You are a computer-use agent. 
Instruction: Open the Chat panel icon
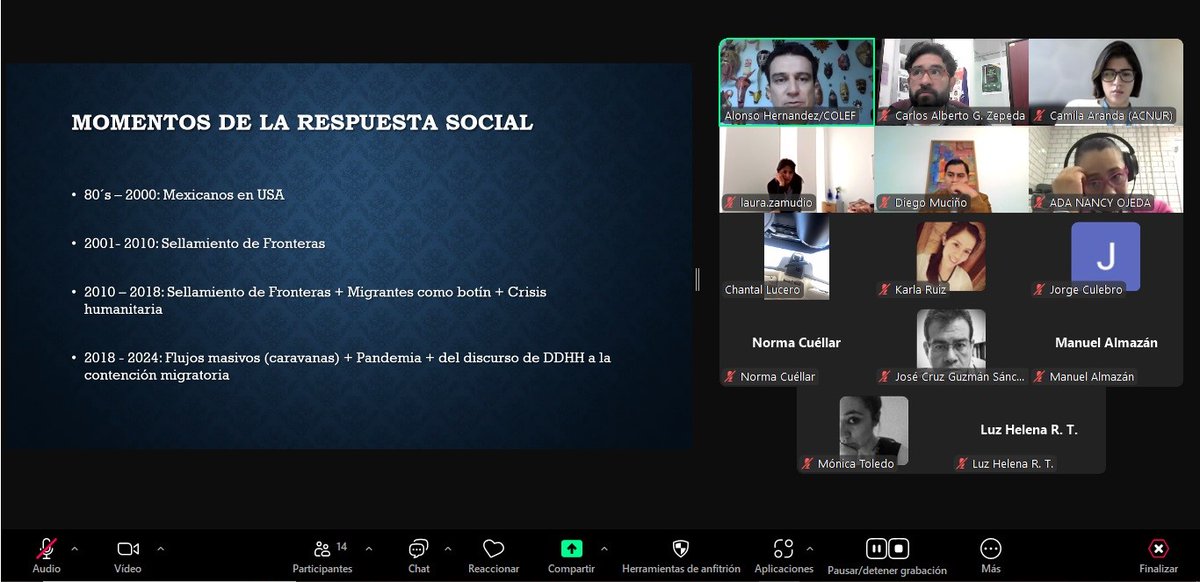pyautogui.click(x=419, y=548)
